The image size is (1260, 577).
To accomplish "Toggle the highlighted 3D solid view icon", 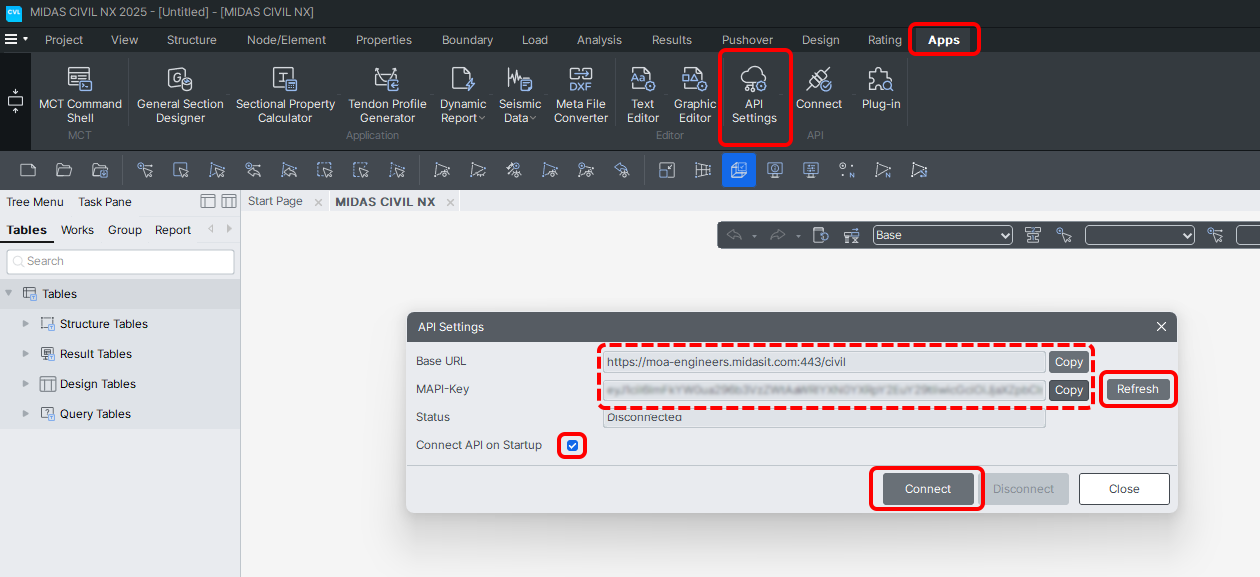I will coord(739,170).
